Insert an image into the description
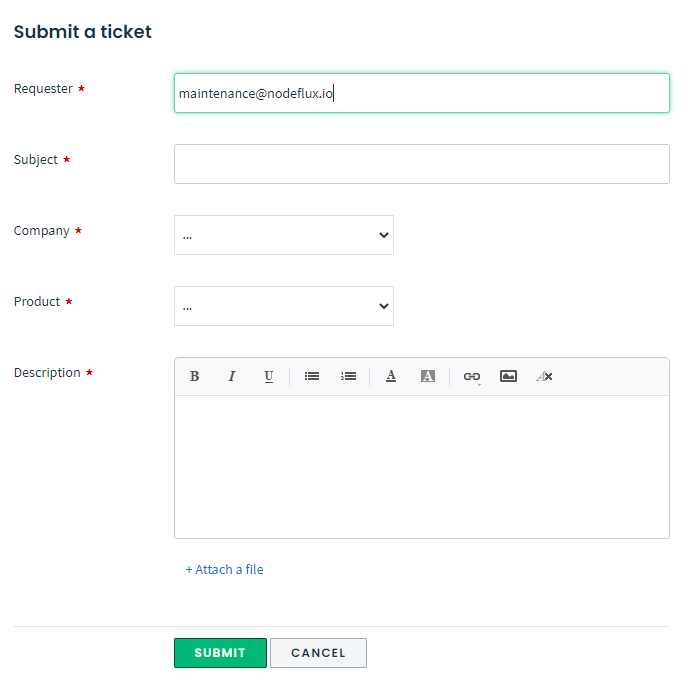The height and width of the screenshot is (697, 696). [x=508, y=377]
